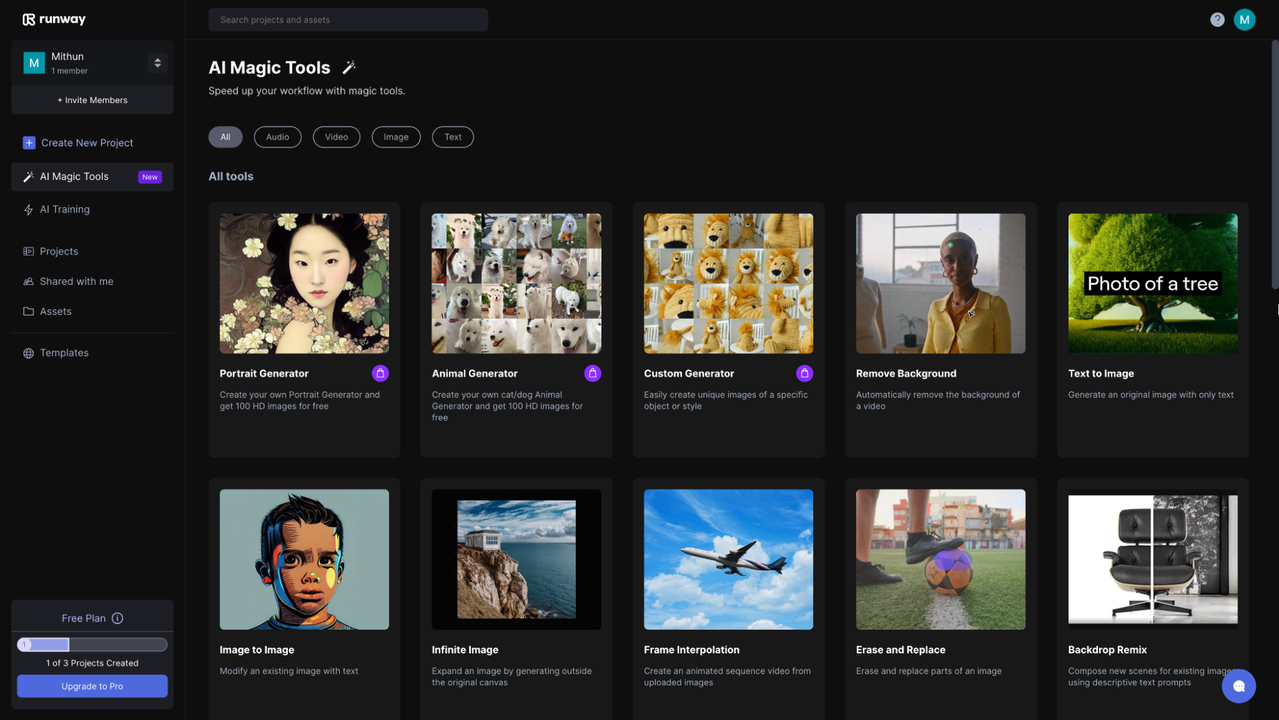Open the chat support bubble
This screenshot has width=1279, height=720.
[x=1238, y=686]
